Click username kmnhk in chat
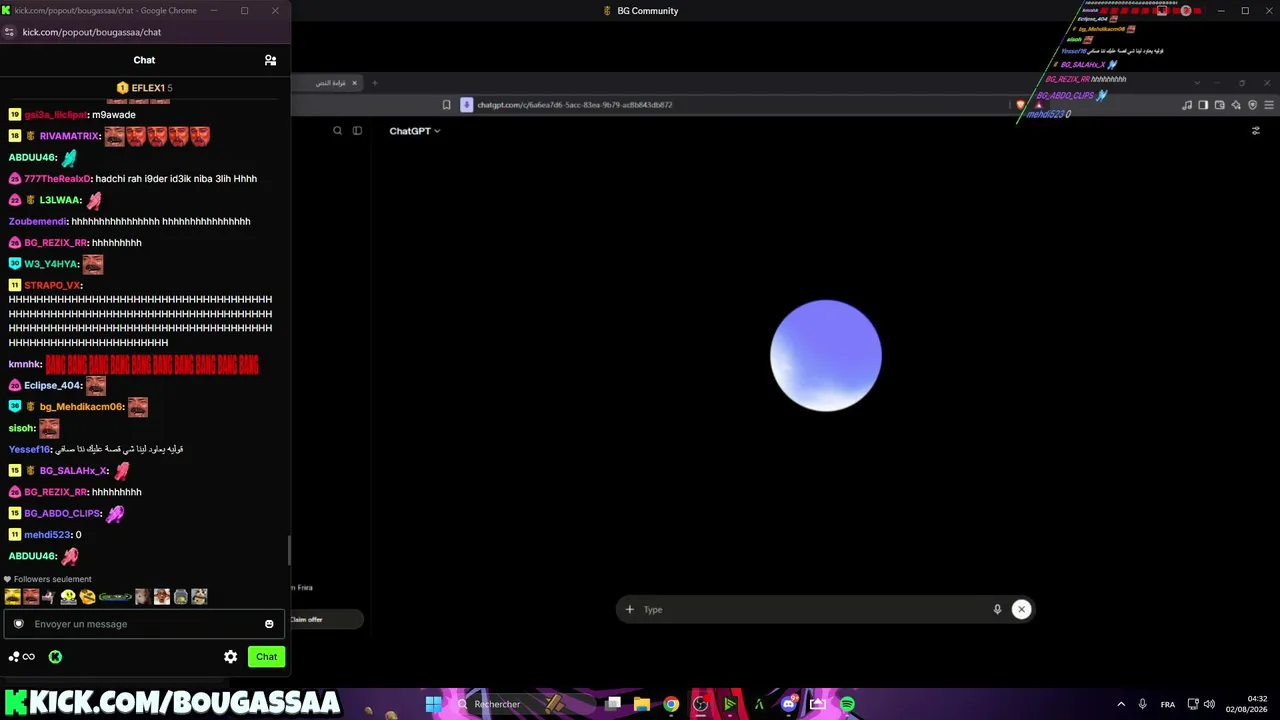Image resolution: width=1280 pixels, height=720 pixels. pos(25,364)
